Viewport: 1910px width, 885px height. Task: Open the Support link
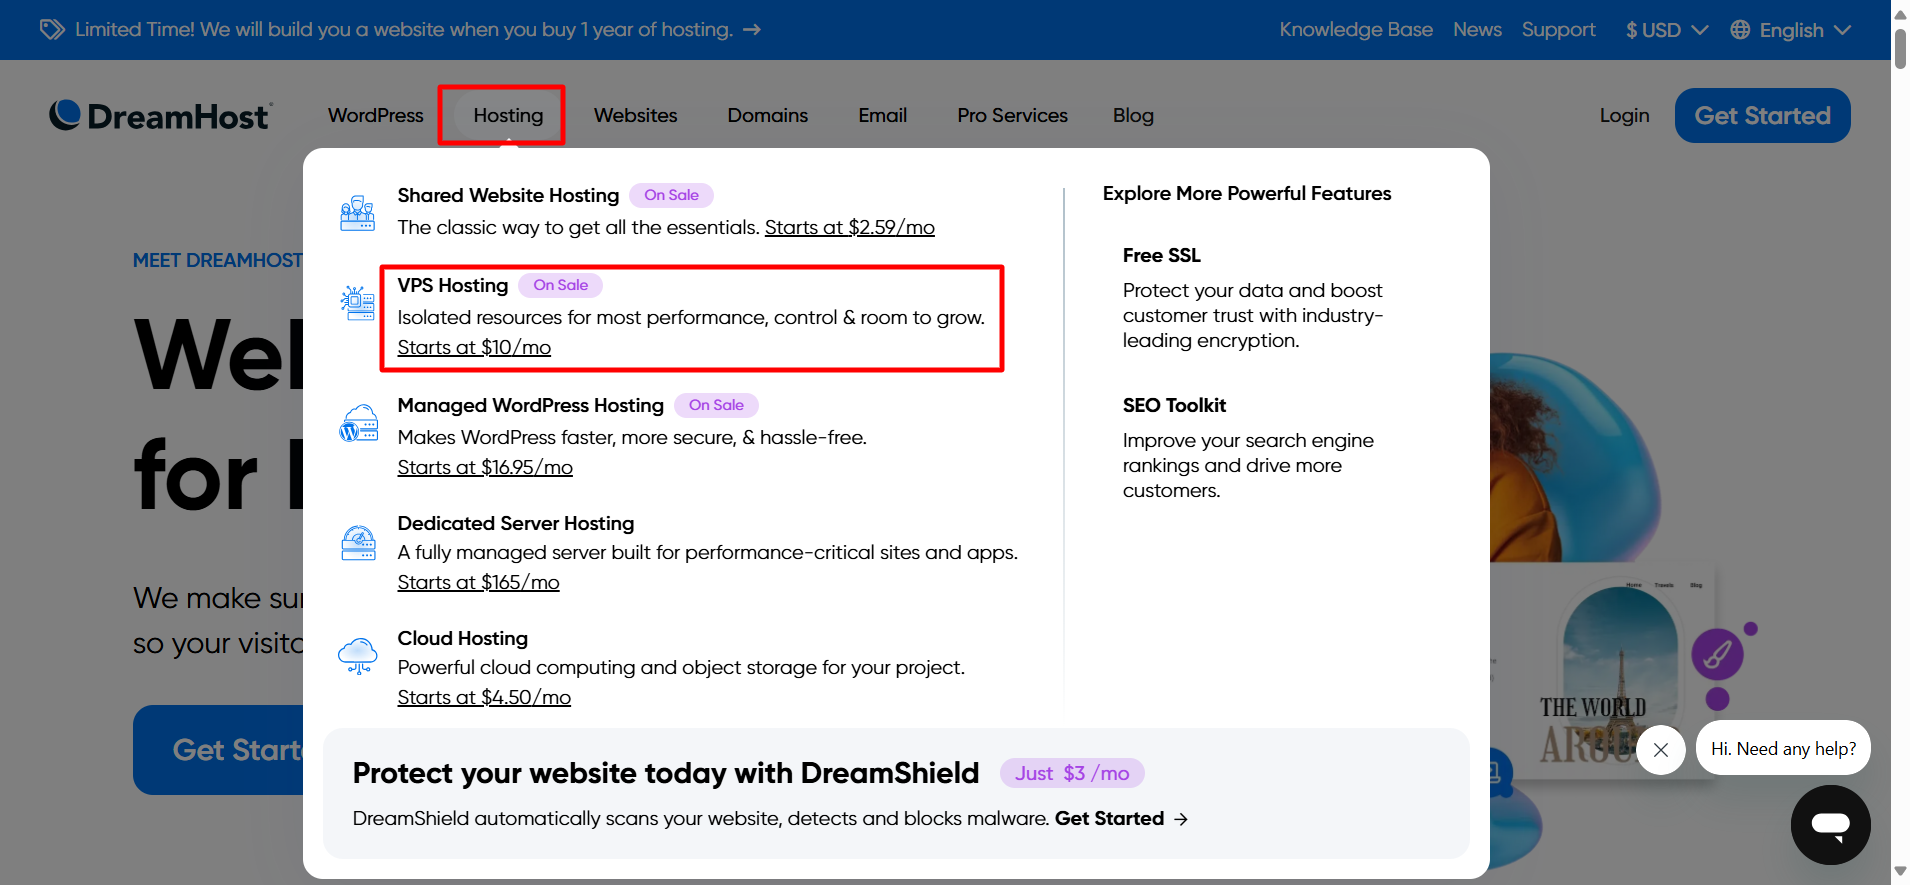[x=1558, y=30]
